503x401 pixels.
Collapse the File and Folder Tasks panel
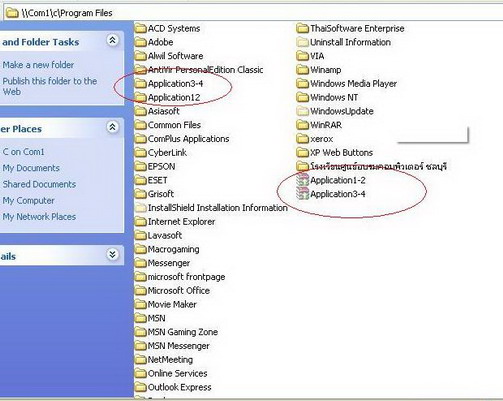click(x=112, y=40)
